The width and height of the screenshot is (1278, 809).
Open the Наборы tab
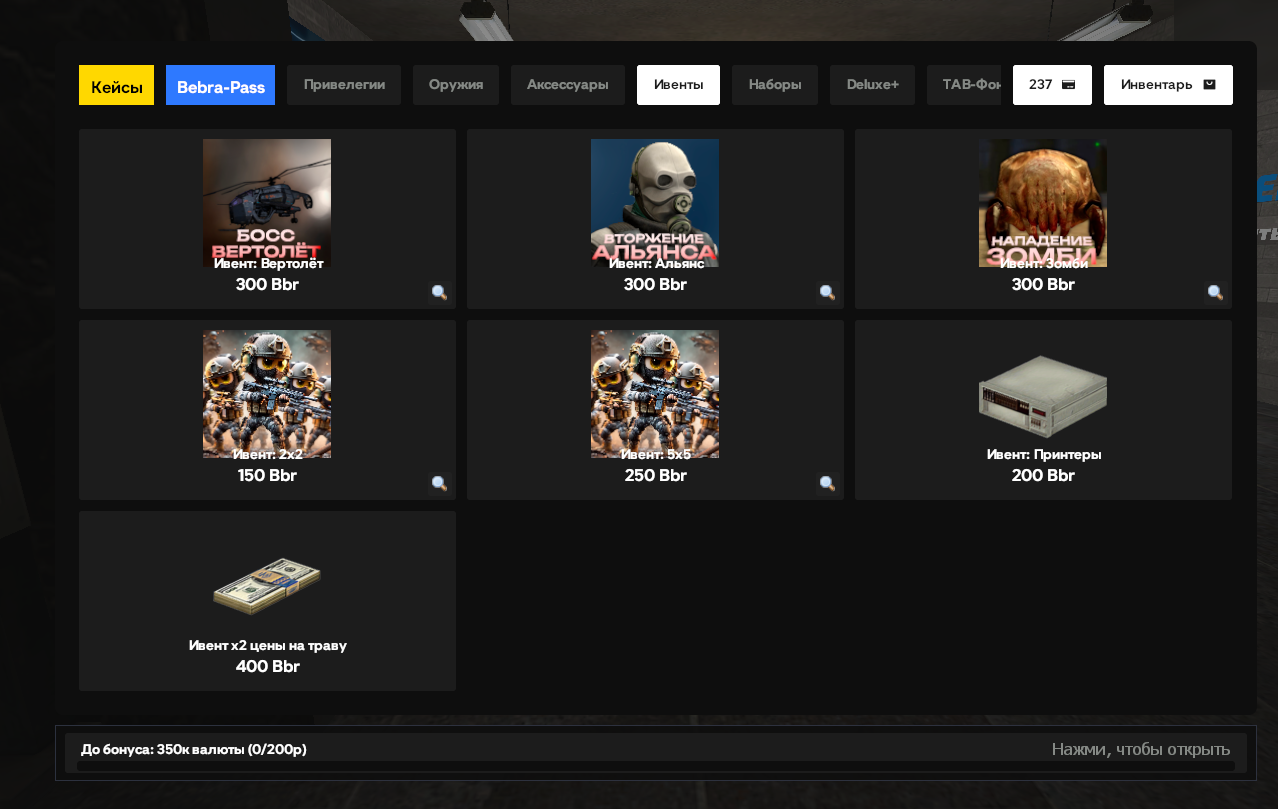(775, 85)
